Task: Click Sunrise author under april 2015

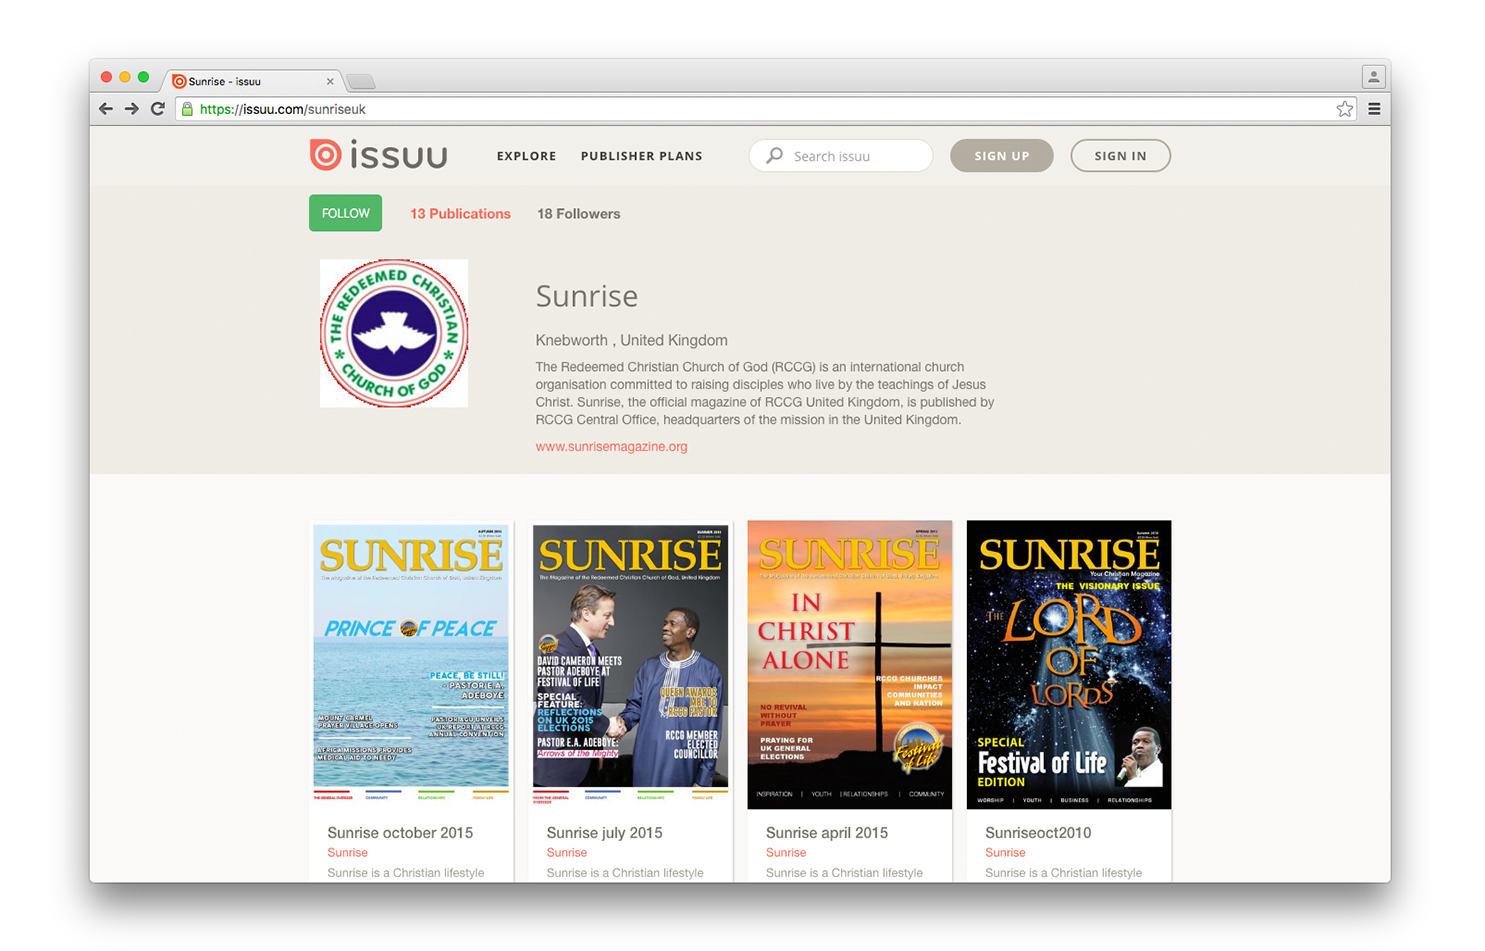Action: coord(785,853)
